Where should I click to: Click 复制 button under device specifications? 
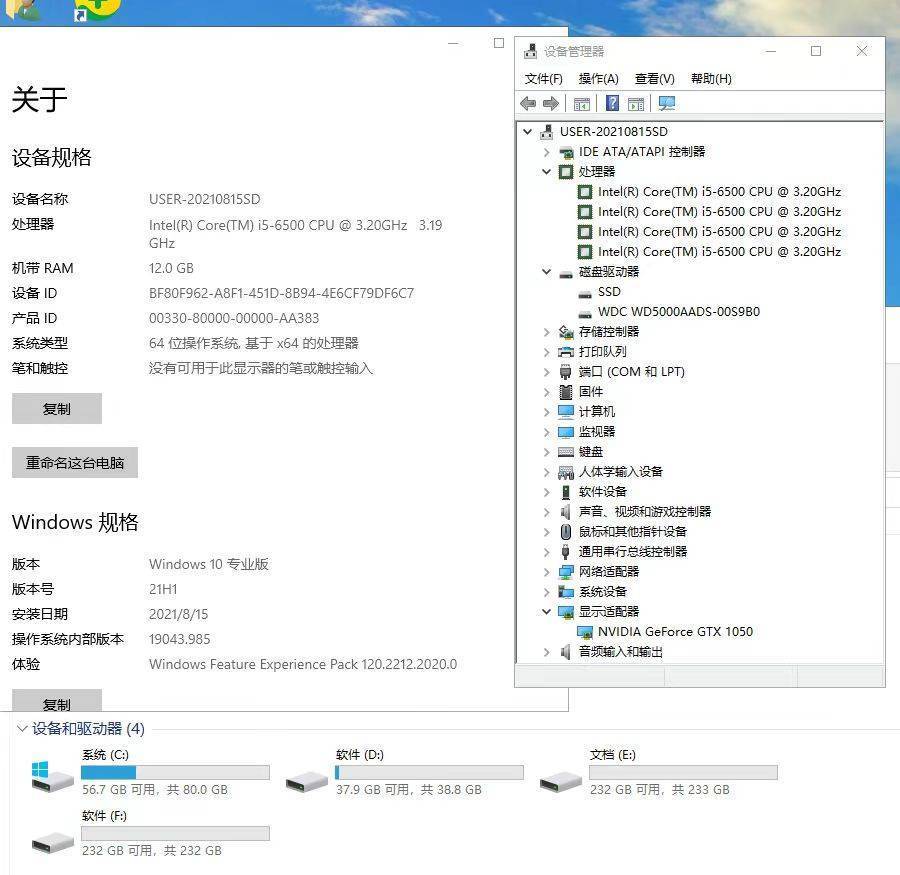[x=57, y=409]
